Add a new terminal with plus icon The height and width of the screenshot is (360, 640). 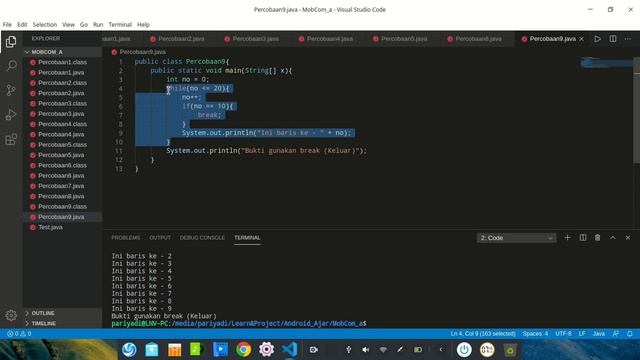567,238
